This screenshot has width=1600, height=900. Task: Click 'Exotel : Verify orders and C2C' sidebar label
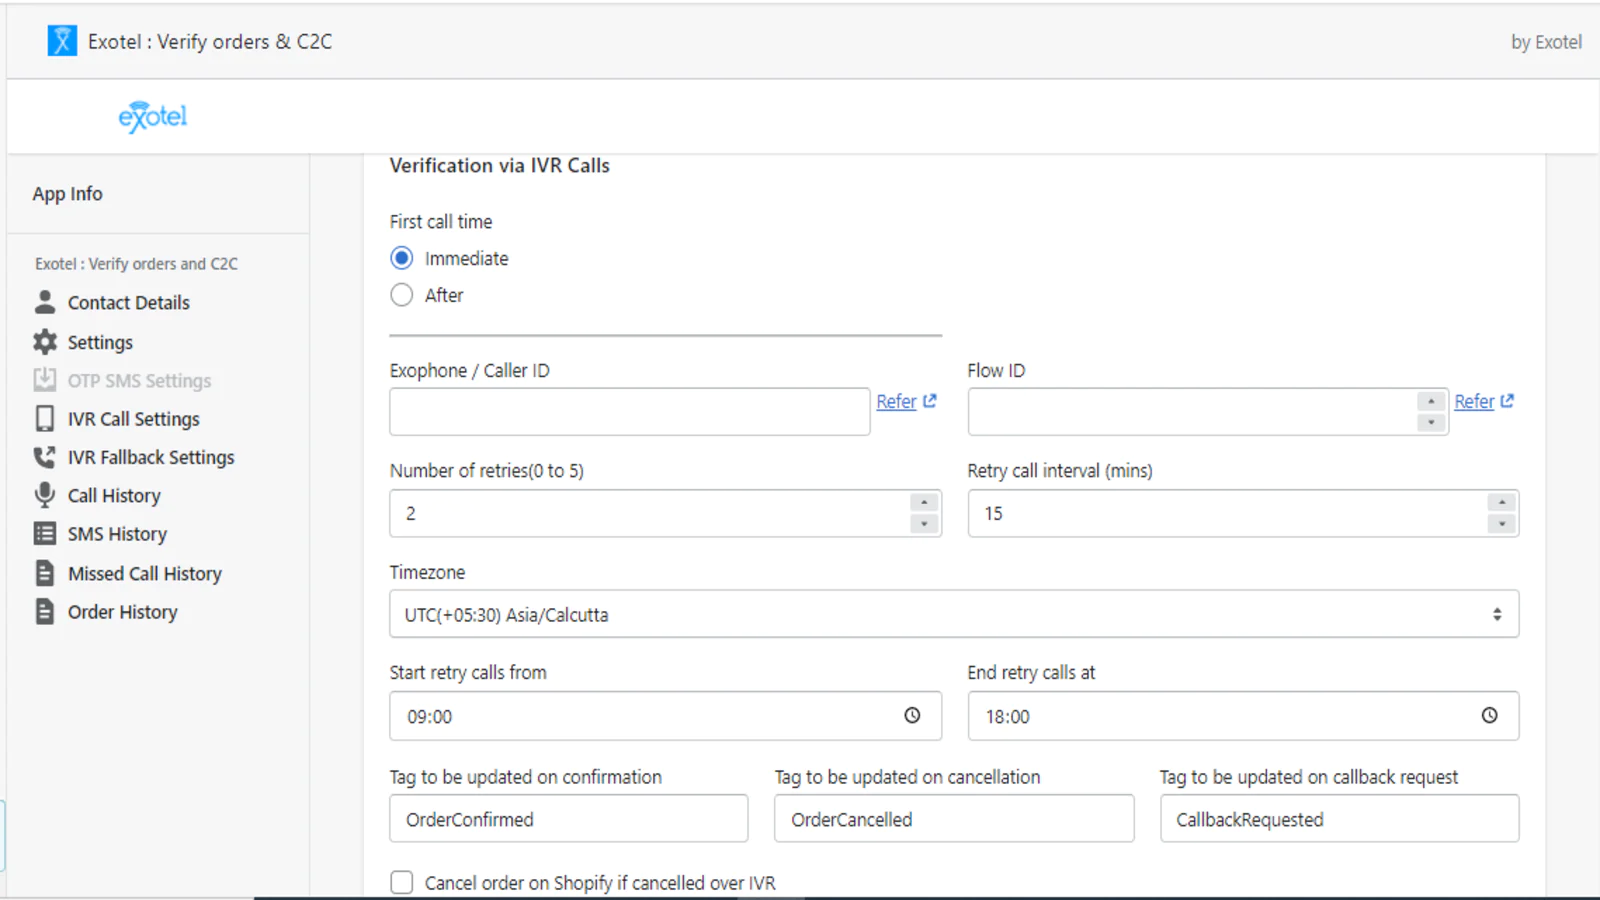[x=137, y=264]
